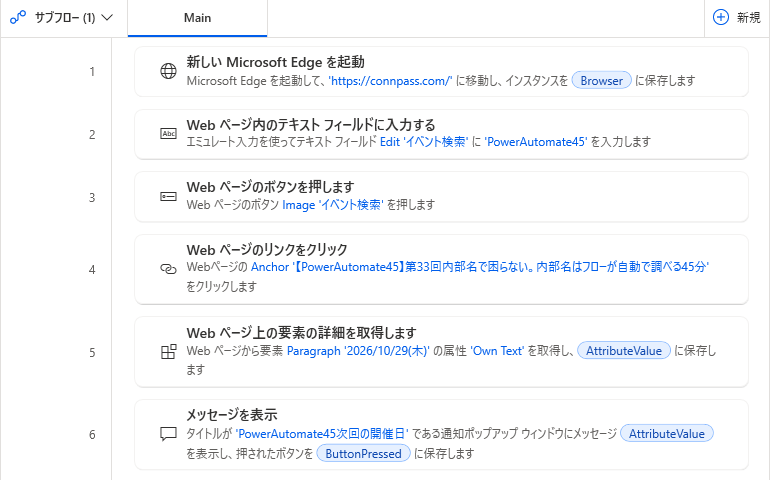Open the Anchor '【PowerAutomate45】第33回 link
The width and height of the screenshot is (770, 480).
tap(480, 267)
